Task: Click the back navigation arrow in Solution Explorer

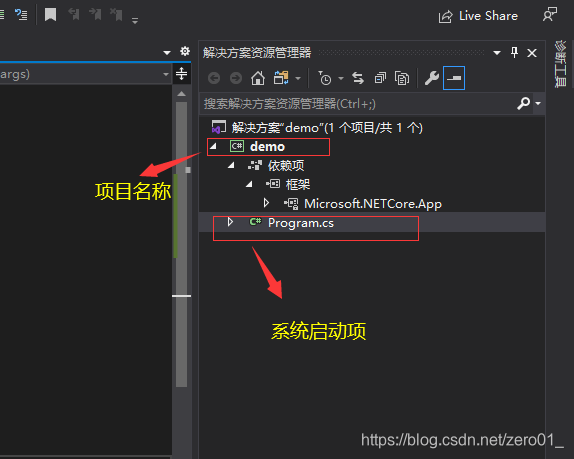Action: pyautogui.click(x=214, y=78)
